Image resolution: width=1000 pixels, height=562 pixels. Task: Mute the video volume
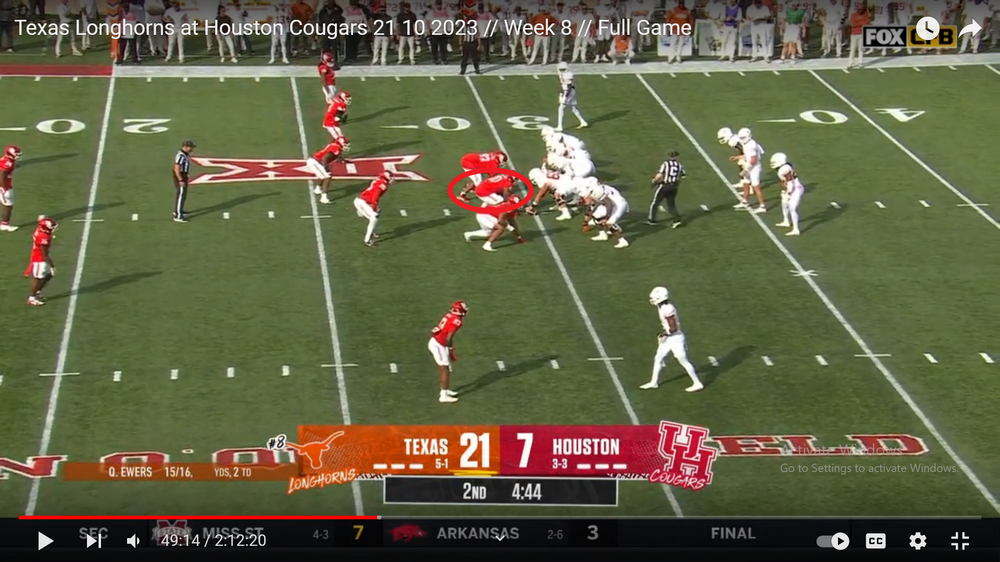click(133, 541)
